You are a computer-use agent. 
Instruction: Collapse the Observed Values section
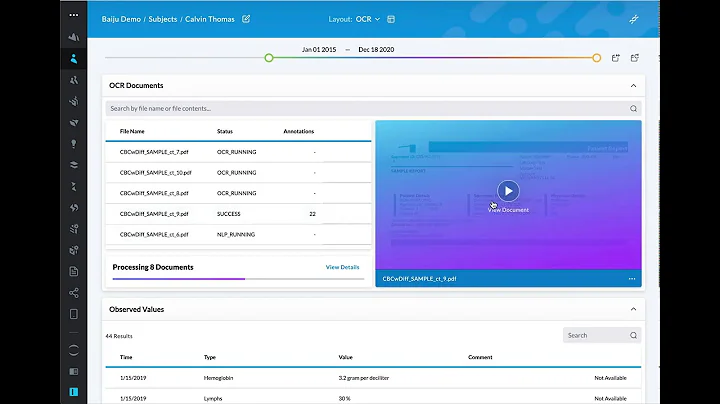(633, 309)
